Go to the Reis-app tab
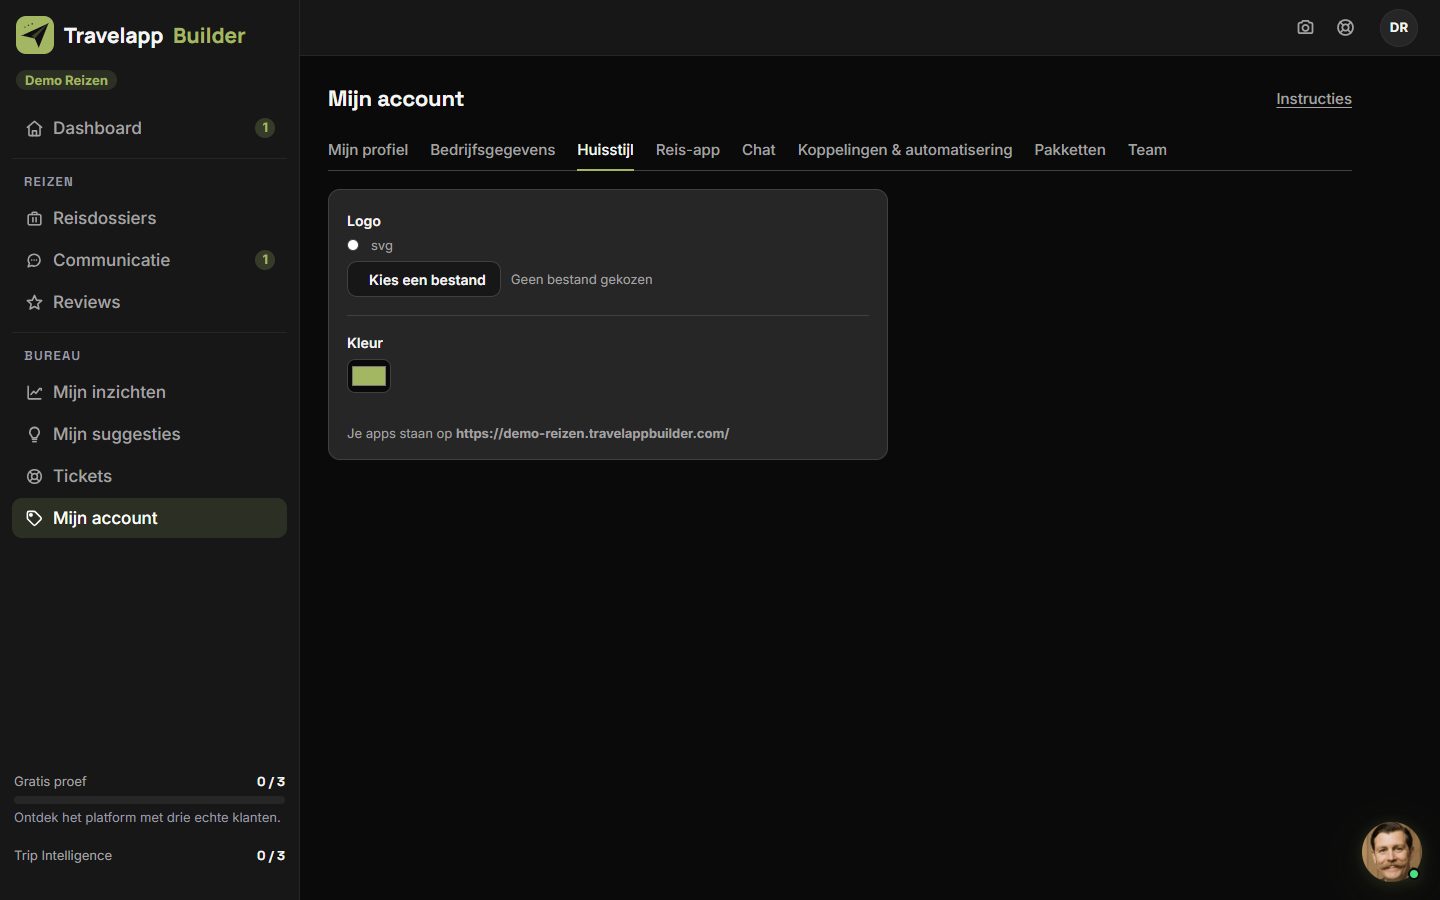Image resolution: width=1440 pixels, height=900 pixels. (x=688, y=150)
